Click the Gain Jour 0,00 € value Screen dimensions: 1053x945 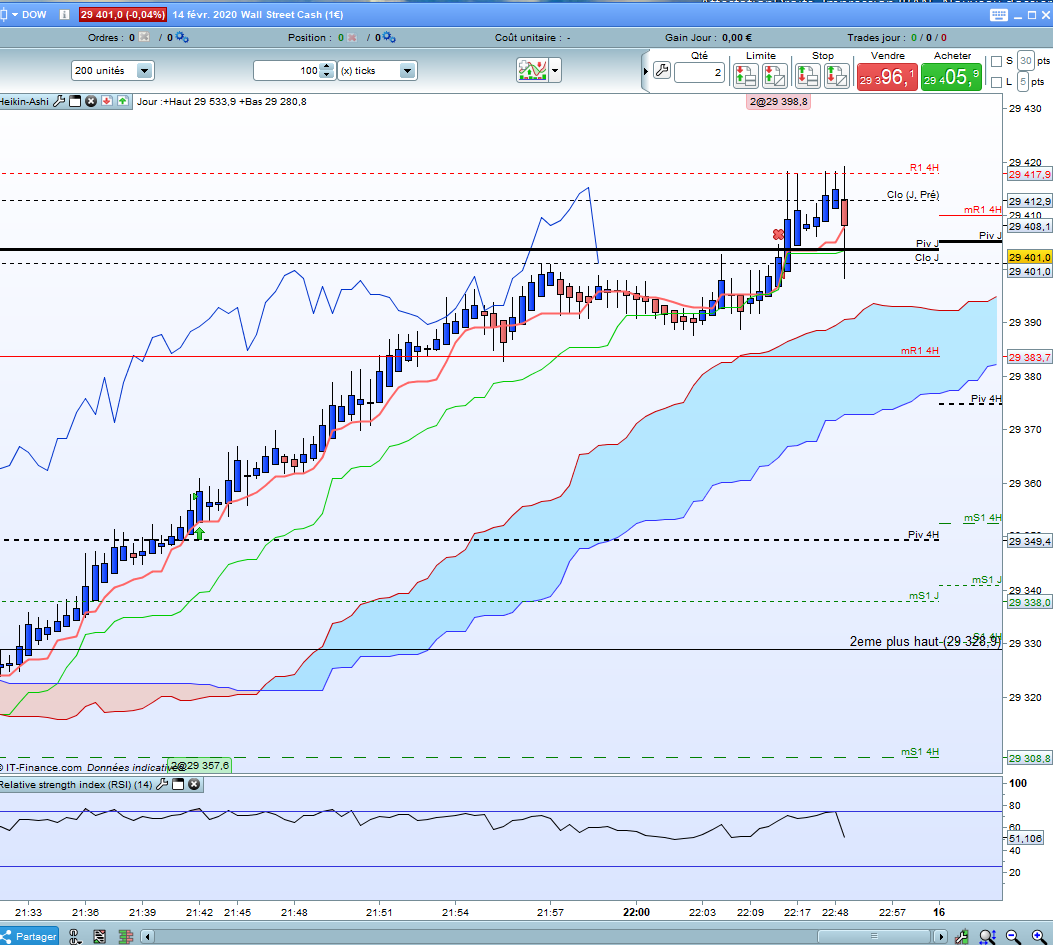tap(737, 38)
